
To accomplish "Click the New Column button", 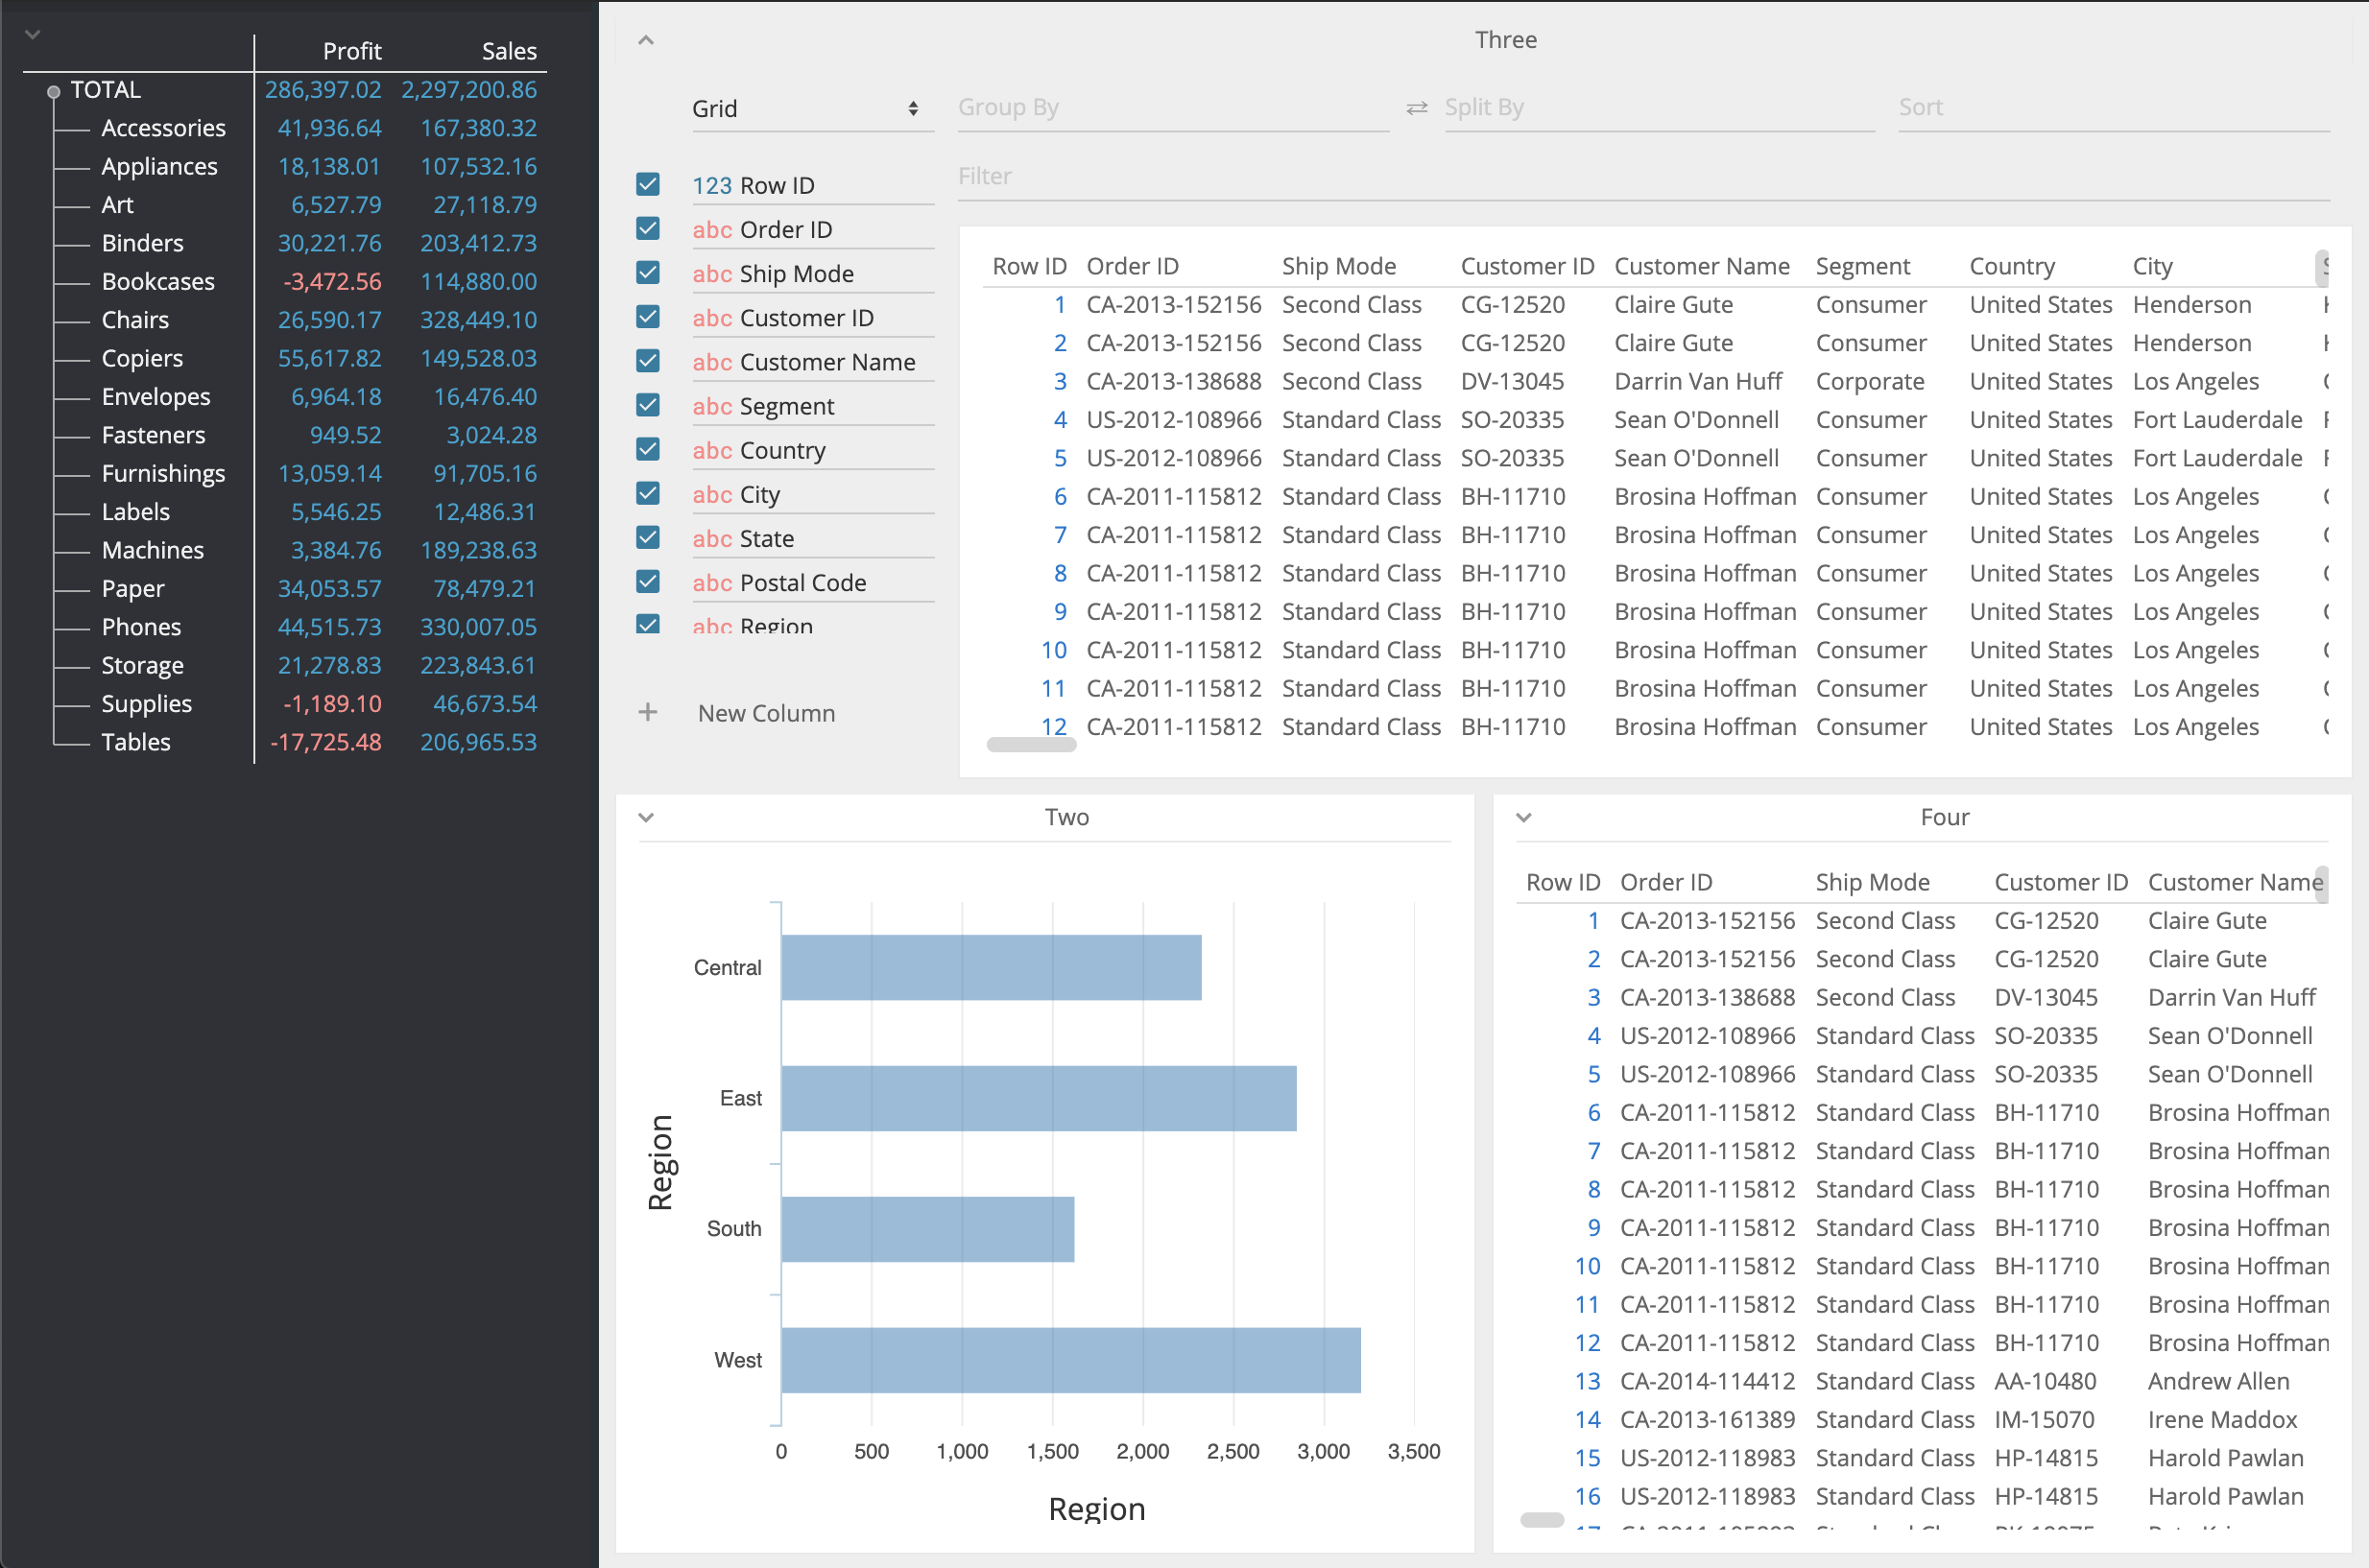I will click(766, 713).
